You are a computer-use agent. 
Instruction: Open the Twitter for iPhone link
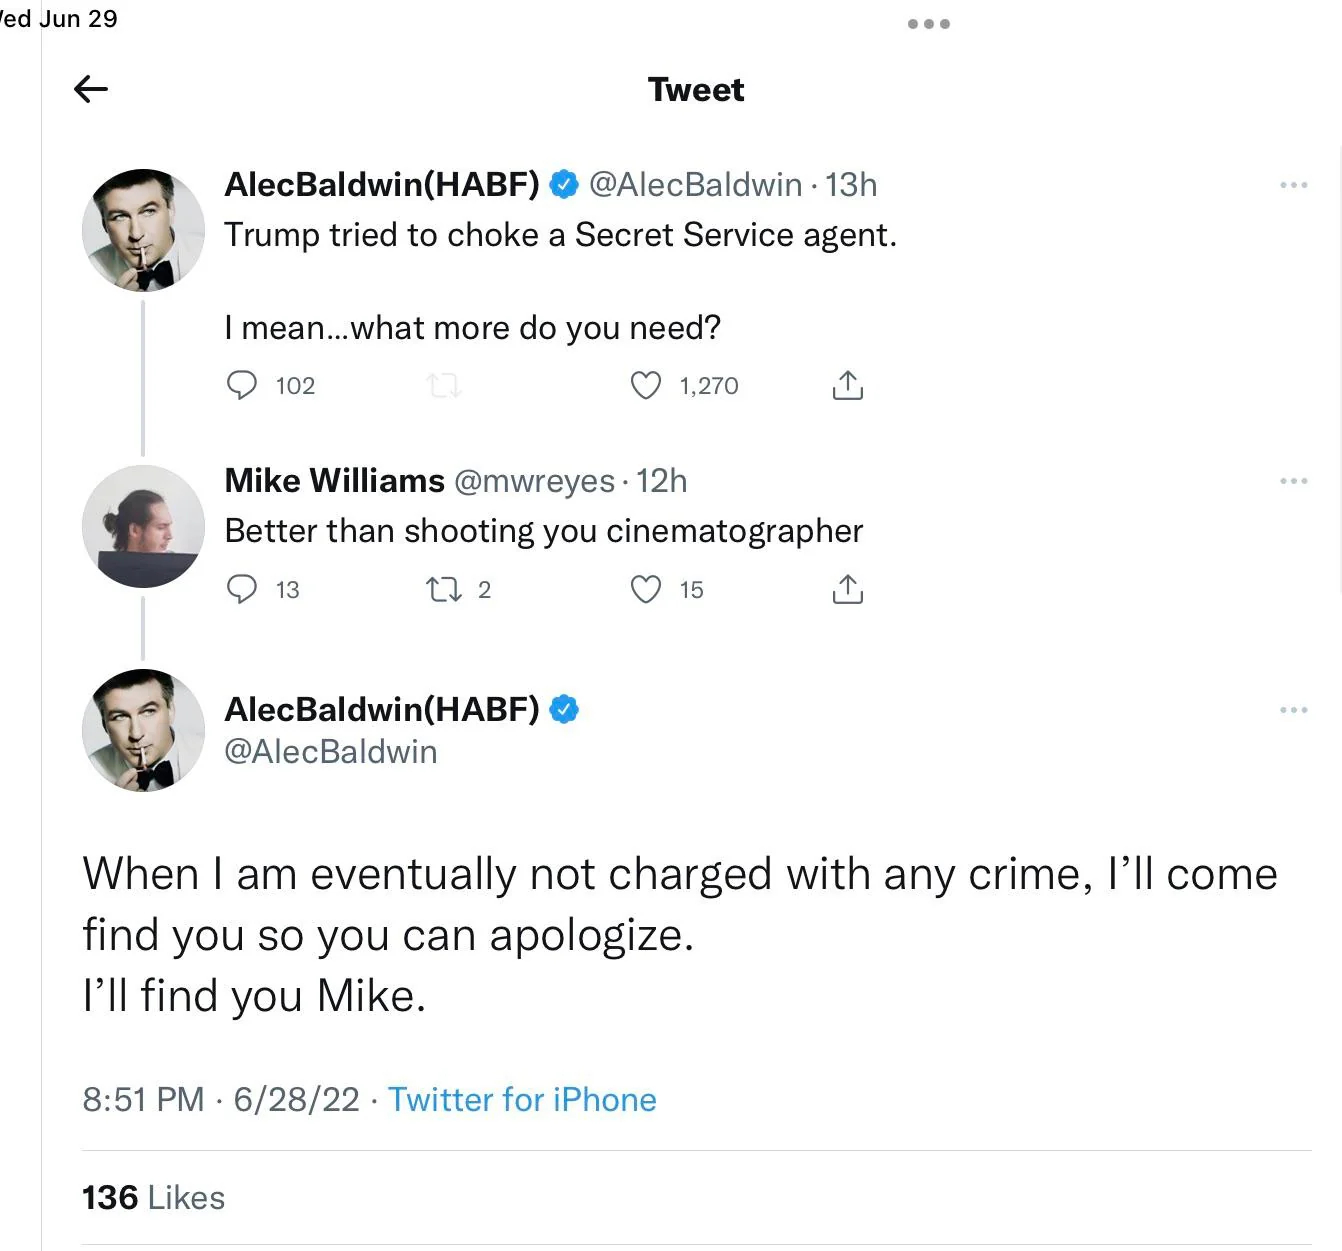point(522,1100)
